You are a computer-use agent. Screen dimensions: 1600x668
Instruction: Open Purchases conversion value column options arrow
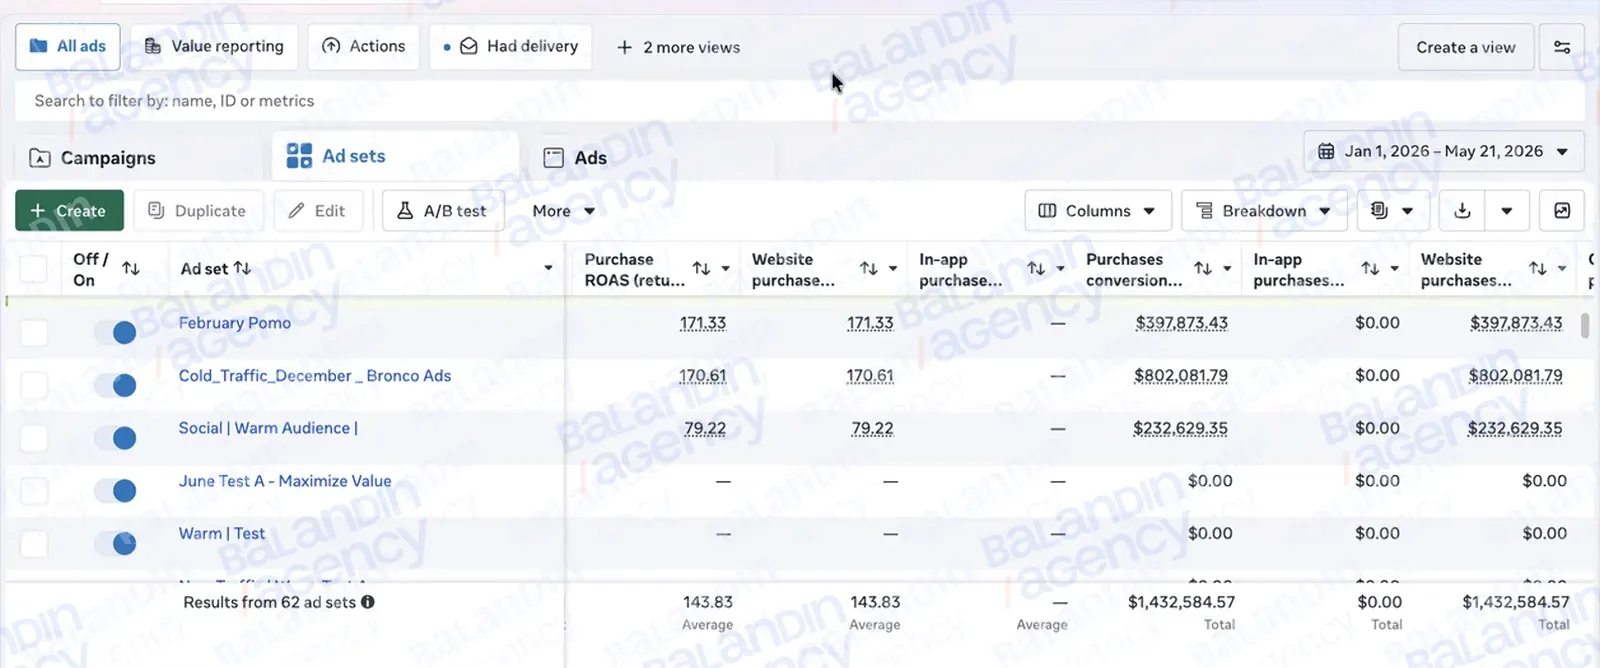coord(1227,268)
